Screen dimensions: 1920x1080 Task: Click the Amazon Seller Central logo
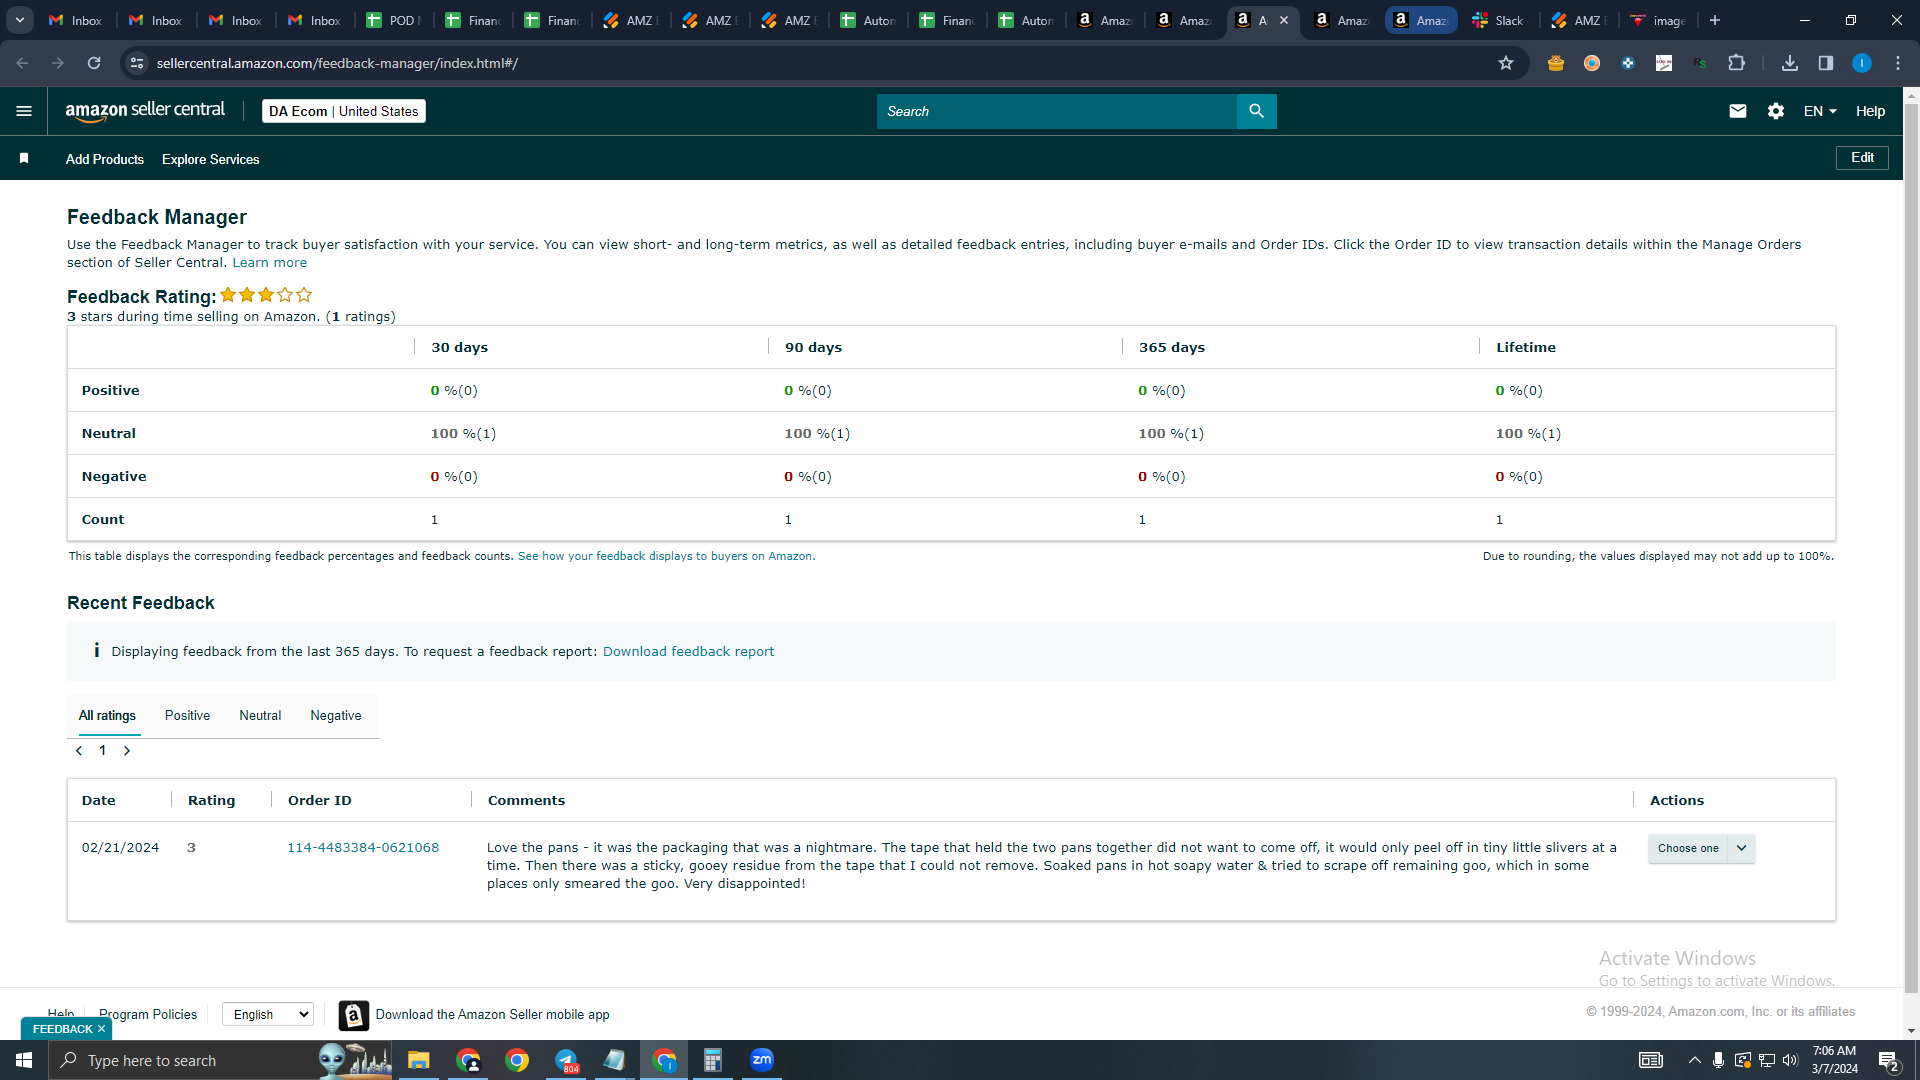click(x=145, y=111)
